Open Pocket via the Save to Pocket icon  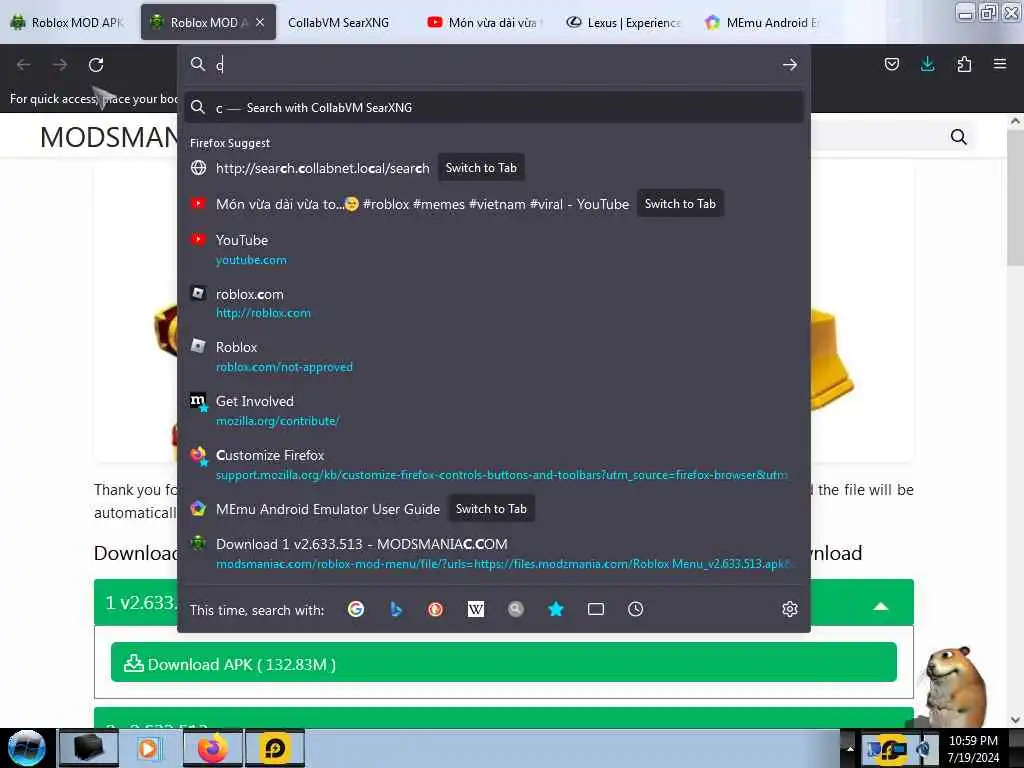891,64
